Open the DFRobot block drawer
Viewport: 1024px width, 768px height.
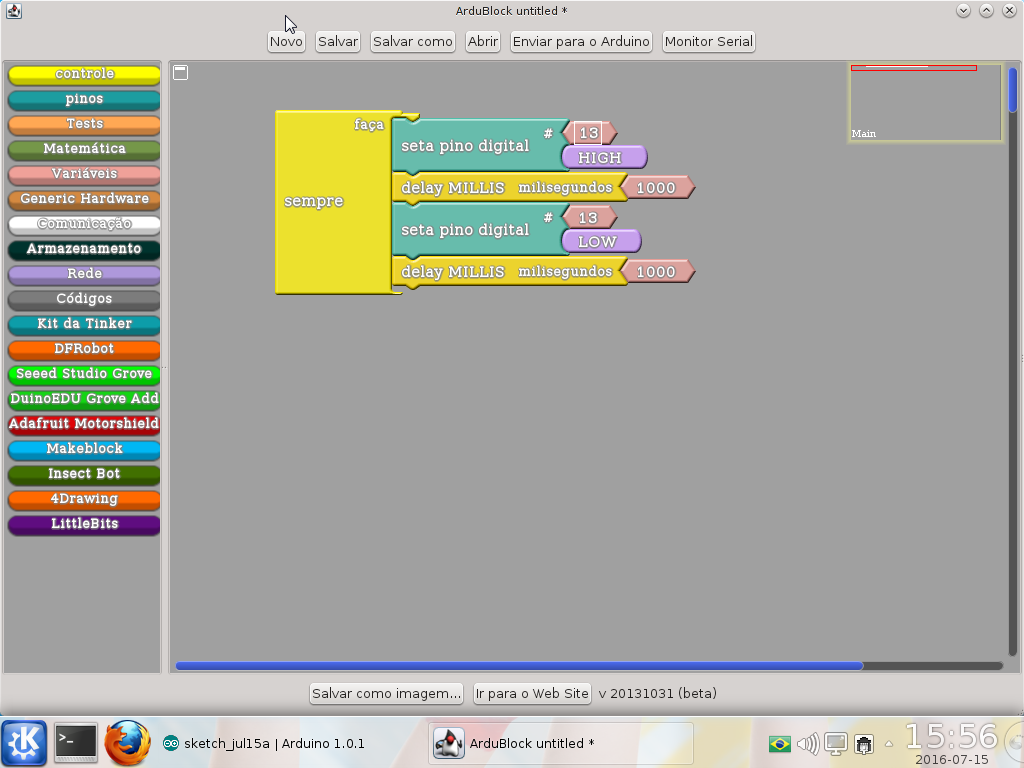pyautogui.click(x=84, y=349)
